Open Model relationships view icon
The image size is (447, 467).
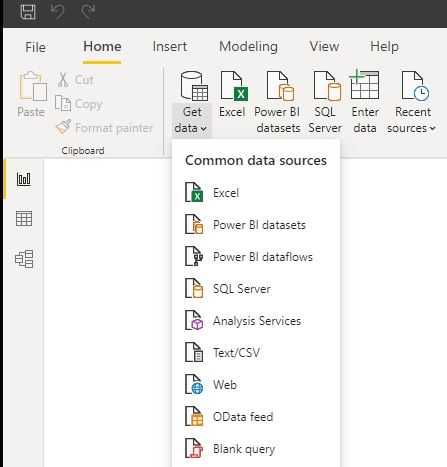24,259
